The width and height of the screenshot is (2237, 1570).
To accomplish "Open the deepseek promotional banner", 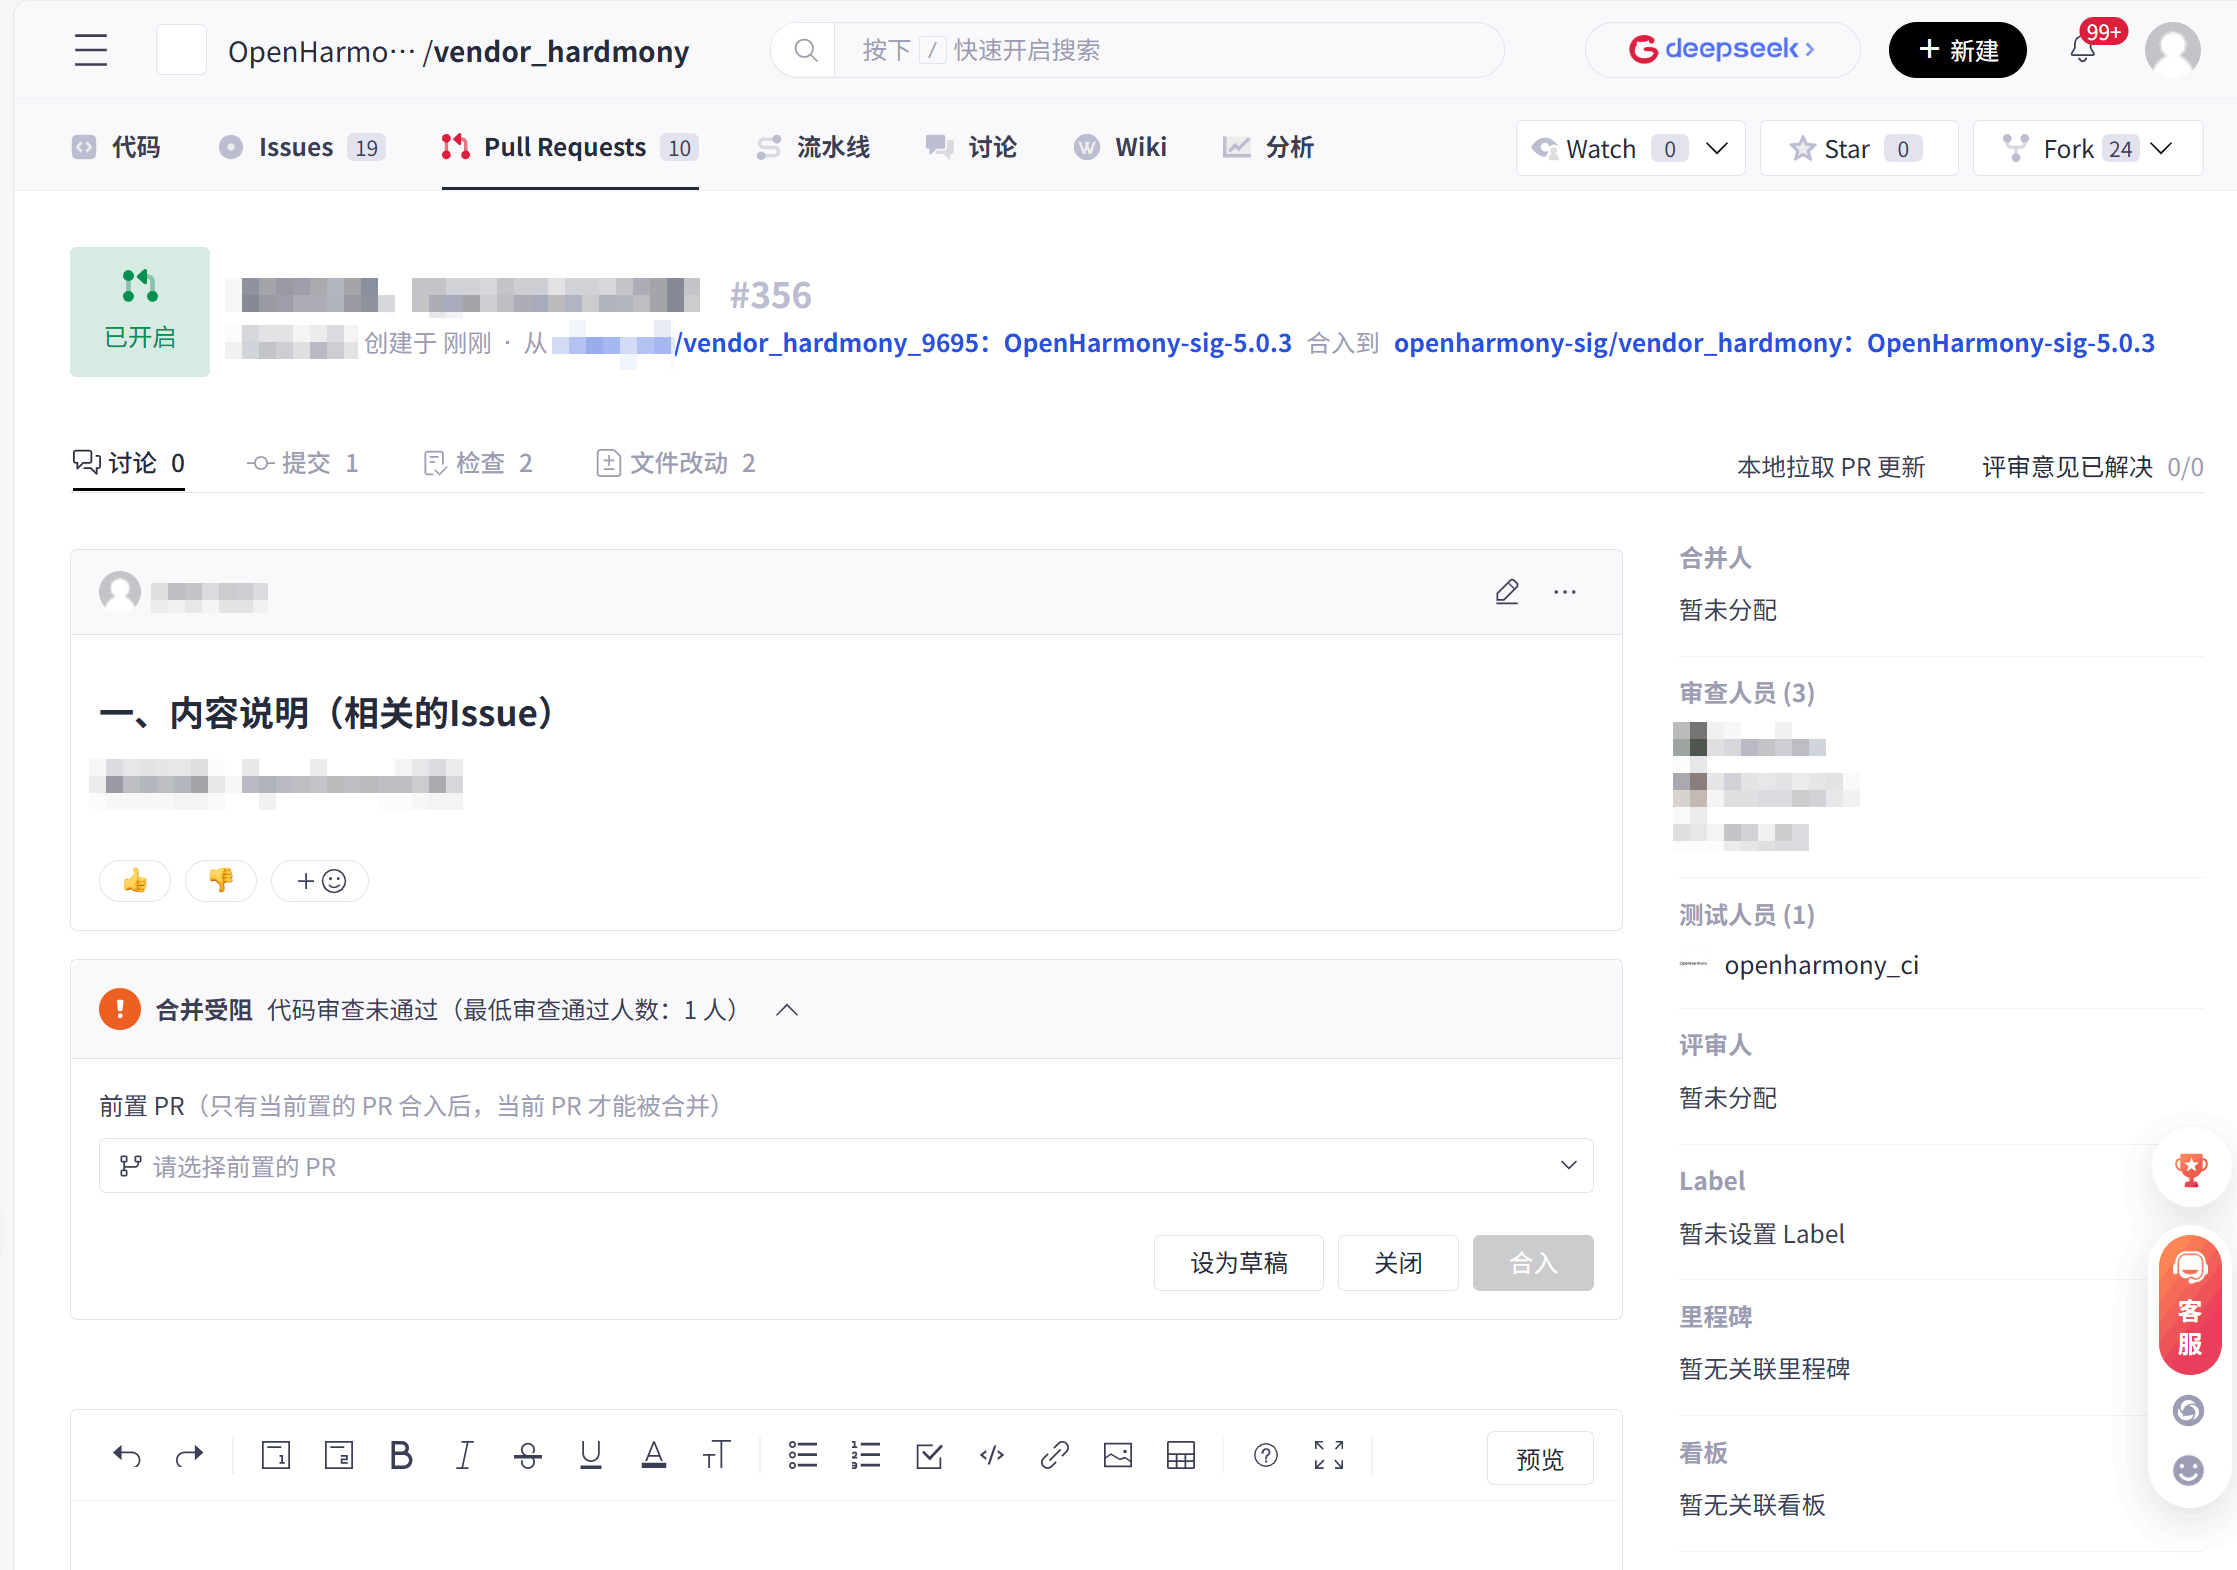I will coord(1722,50).
